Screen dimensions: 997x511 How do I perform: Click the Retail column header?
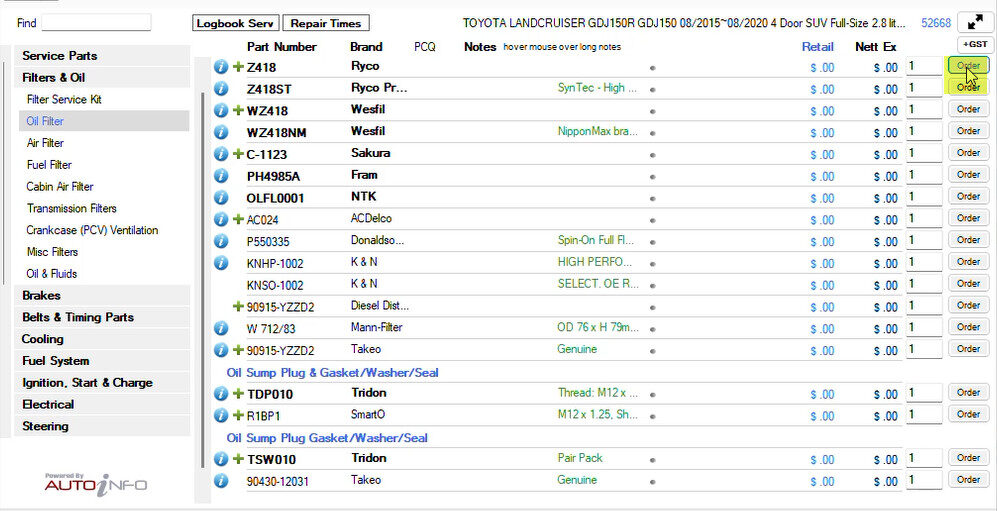point(818,46)
